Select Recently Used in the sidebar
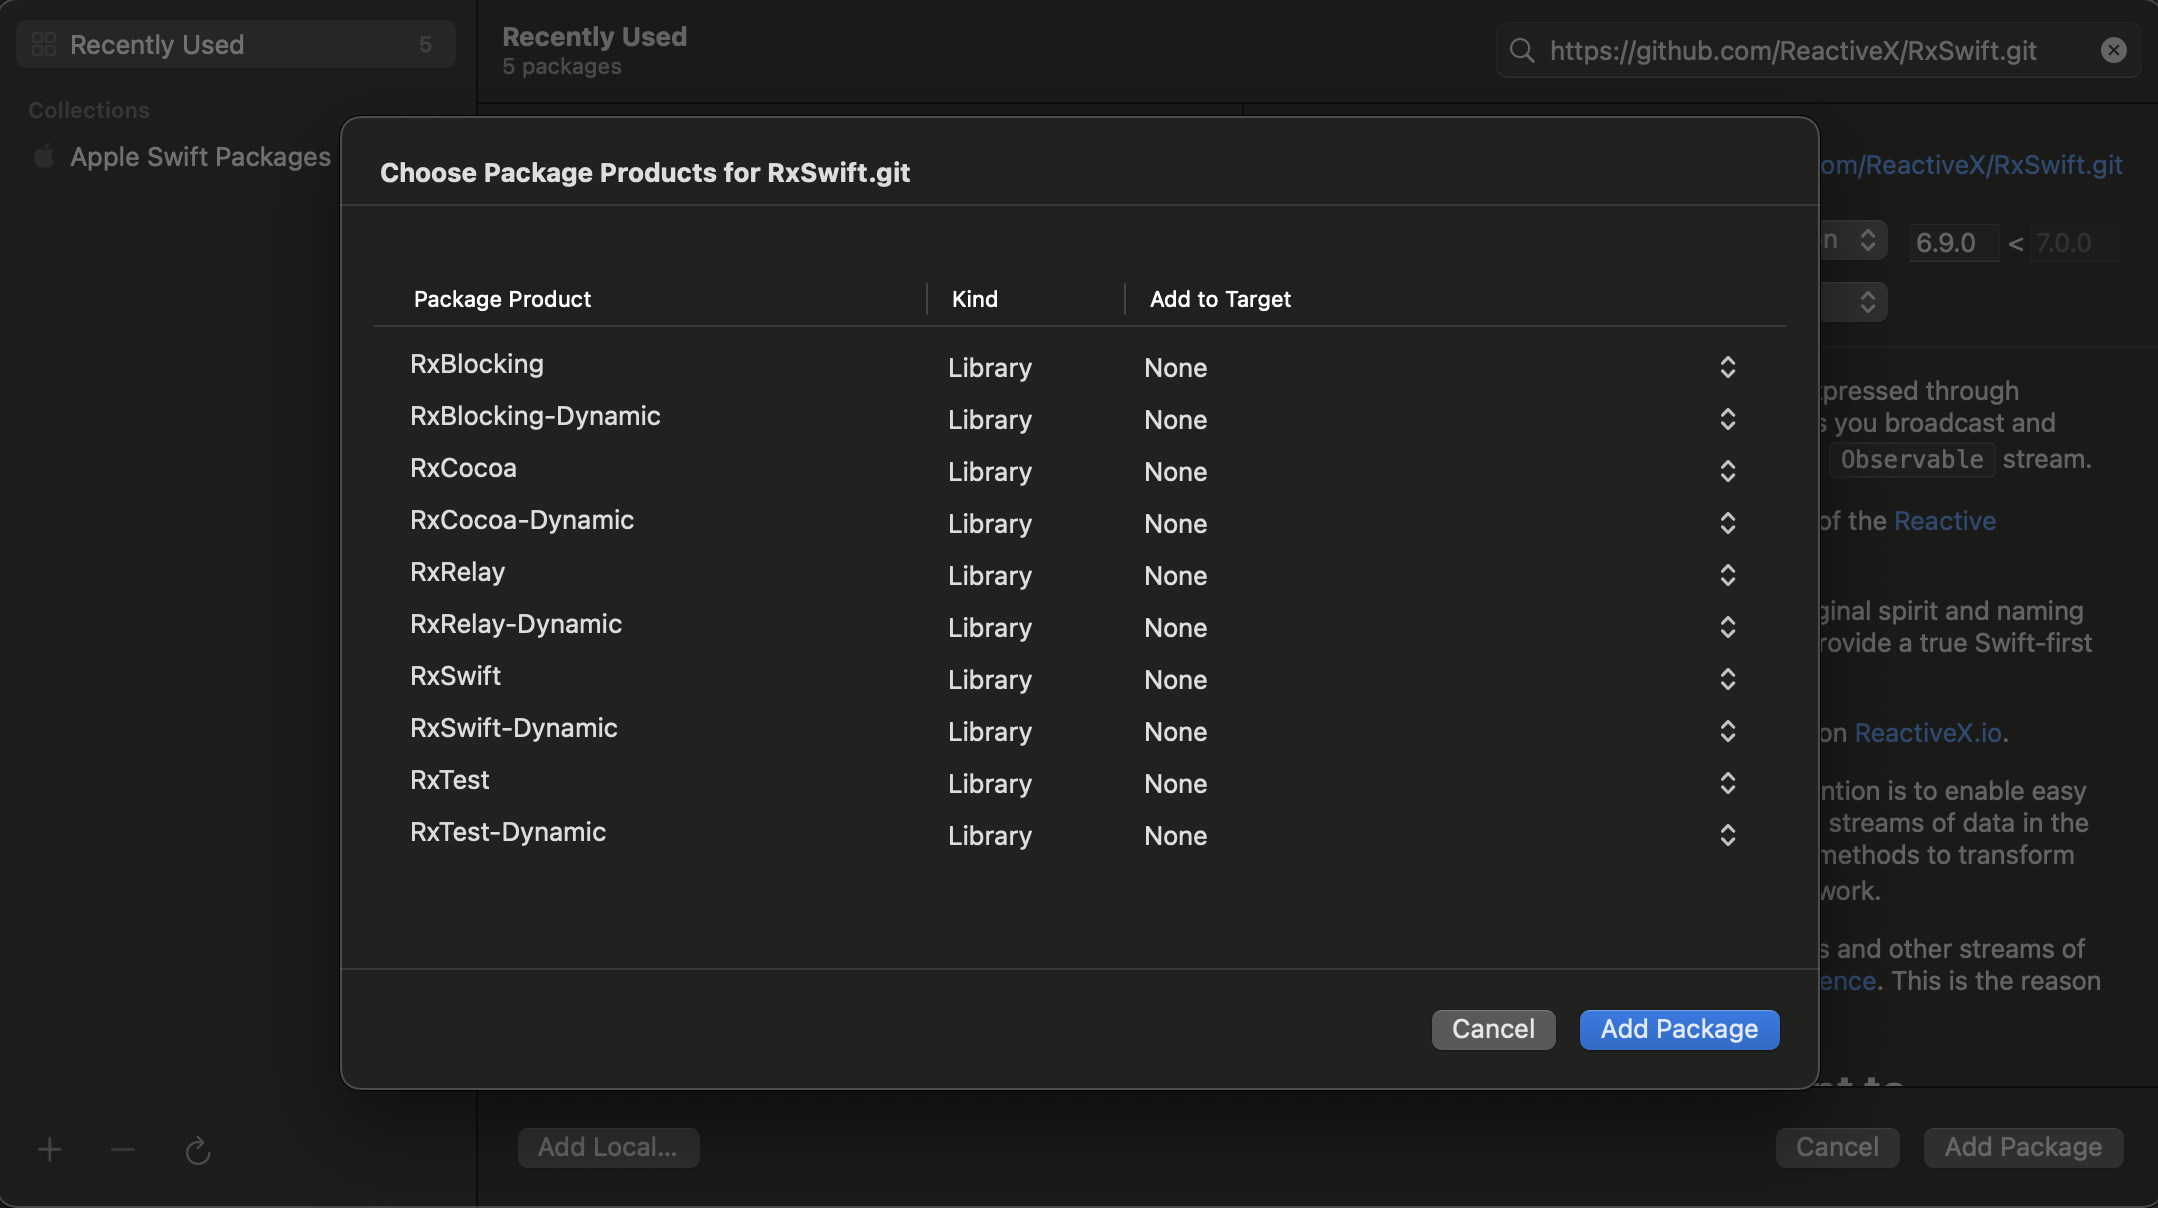This screenshot has height=1208, width=2158. pos(236,44)
